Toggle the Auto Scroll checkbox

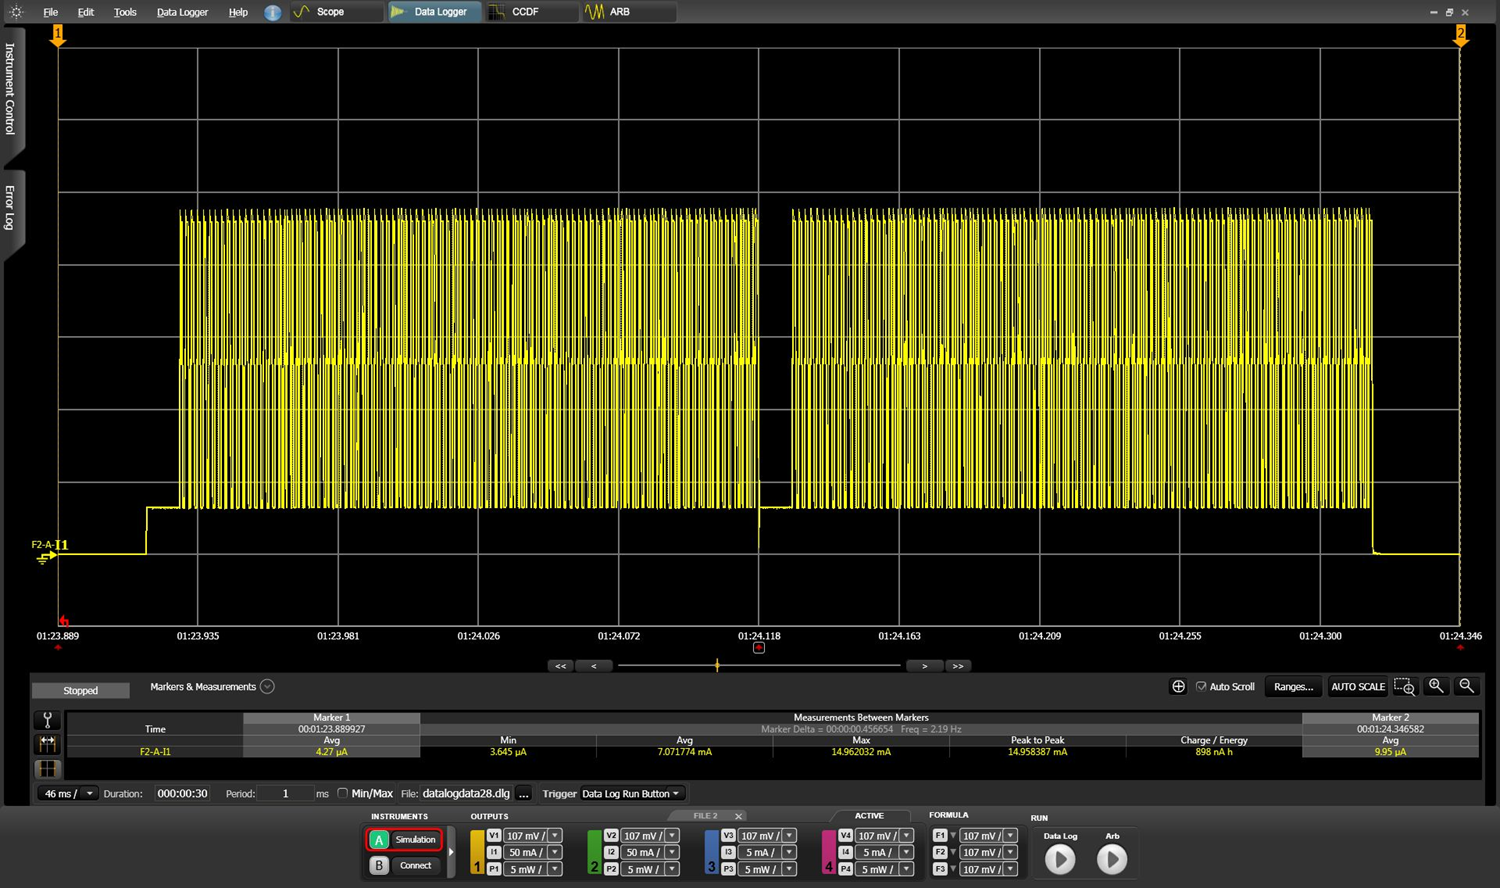coord(1201,687)
